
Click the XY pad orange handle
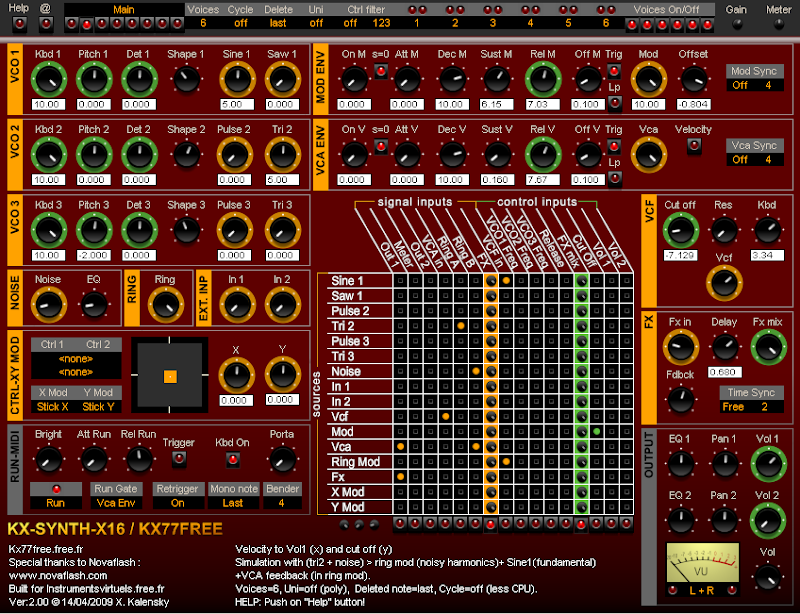pyautogui.click(x=170, y=377)
